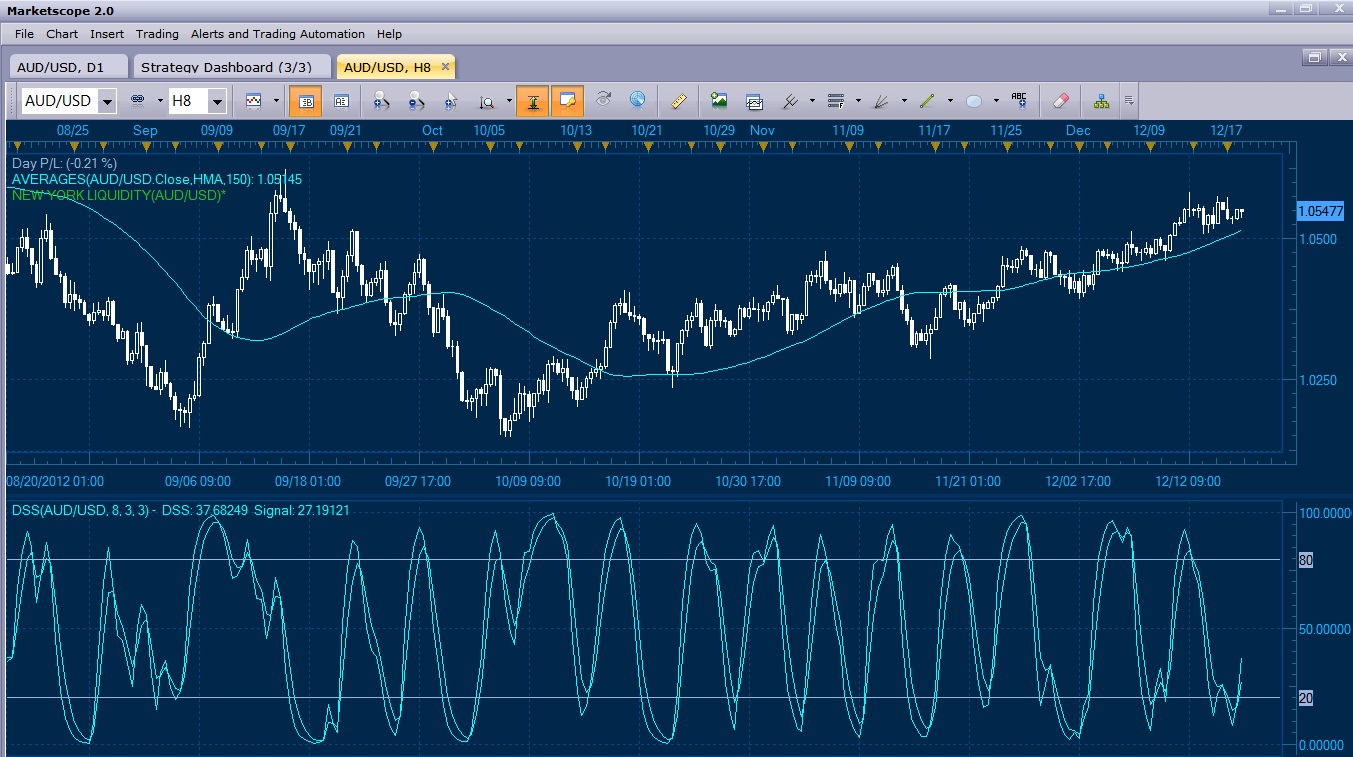Screen dimensions: 1353x757
Task: Open Alerts and Trading Automation menu
Action: [x=278, y=34]
